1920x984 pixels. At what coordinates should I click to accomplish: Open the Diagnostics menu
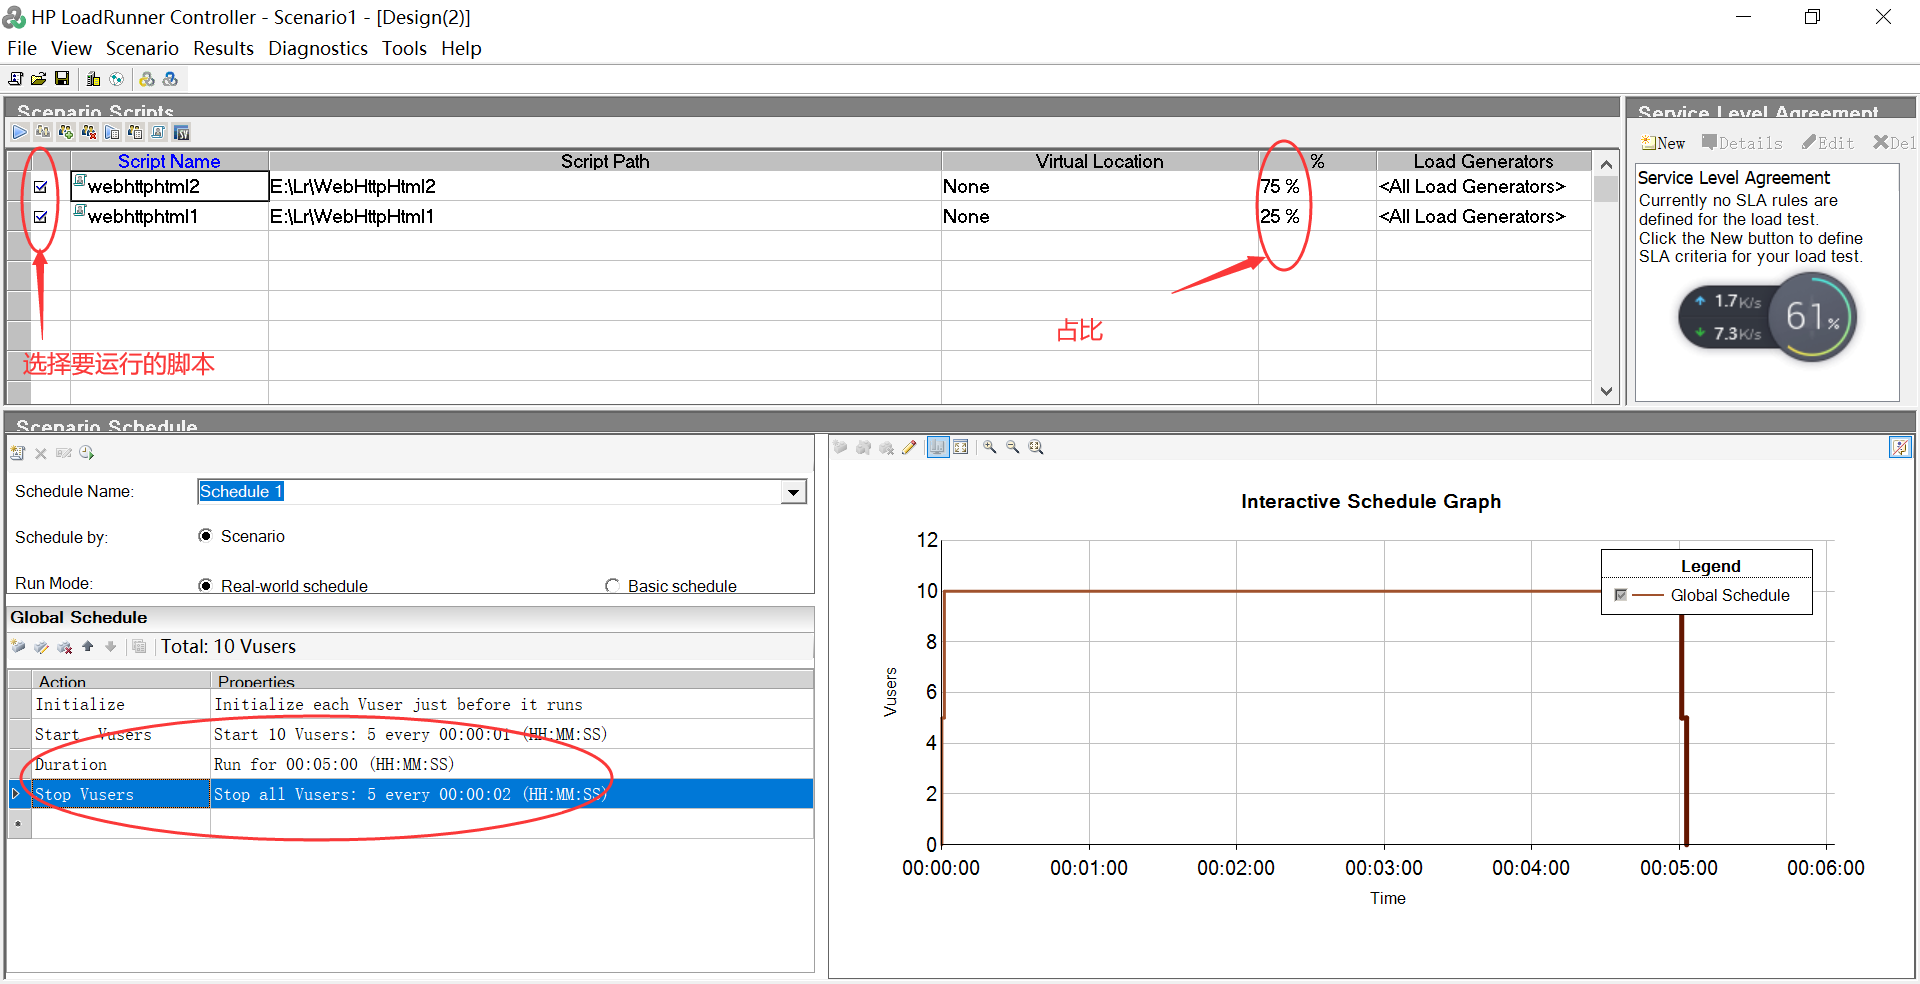pos(318,48)
